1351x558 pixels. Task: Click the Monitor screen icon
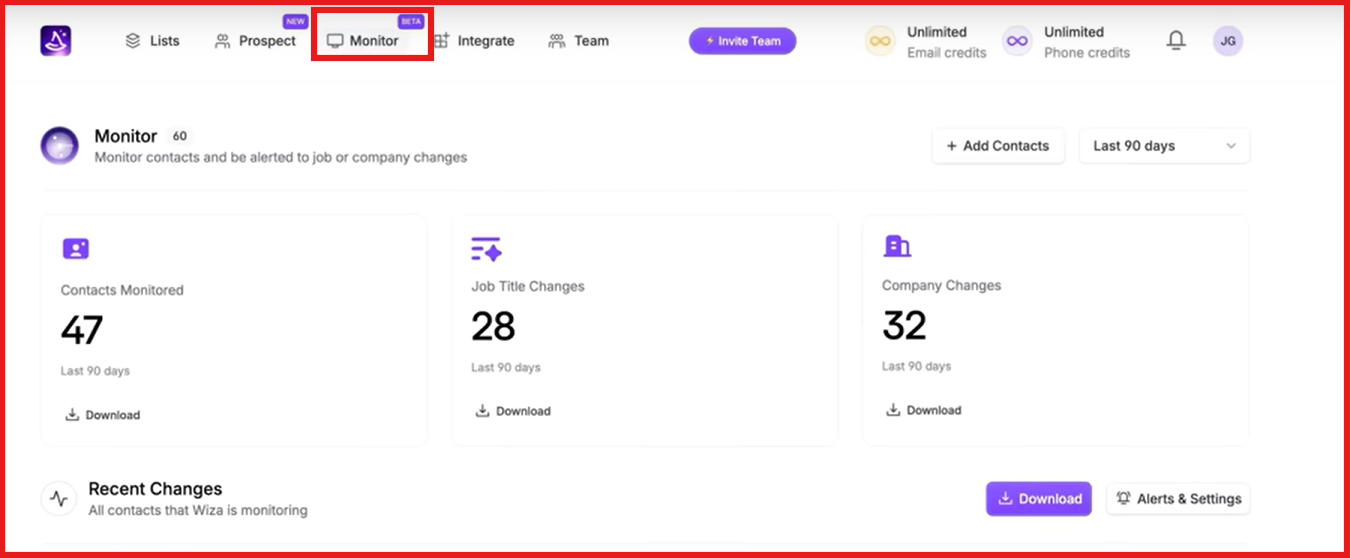tap(335, 41)
